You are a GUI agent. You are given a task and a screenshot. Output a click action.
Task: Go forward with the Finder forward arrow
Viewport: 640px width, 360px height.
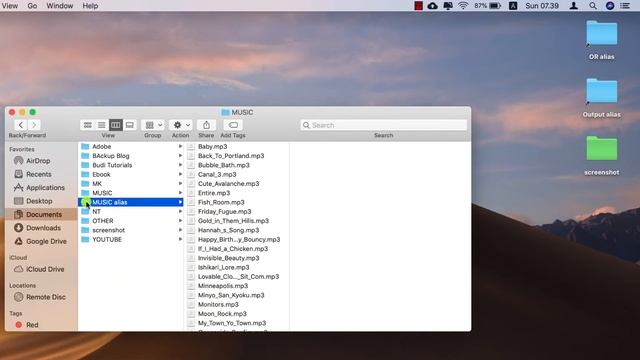click(34, 125)
